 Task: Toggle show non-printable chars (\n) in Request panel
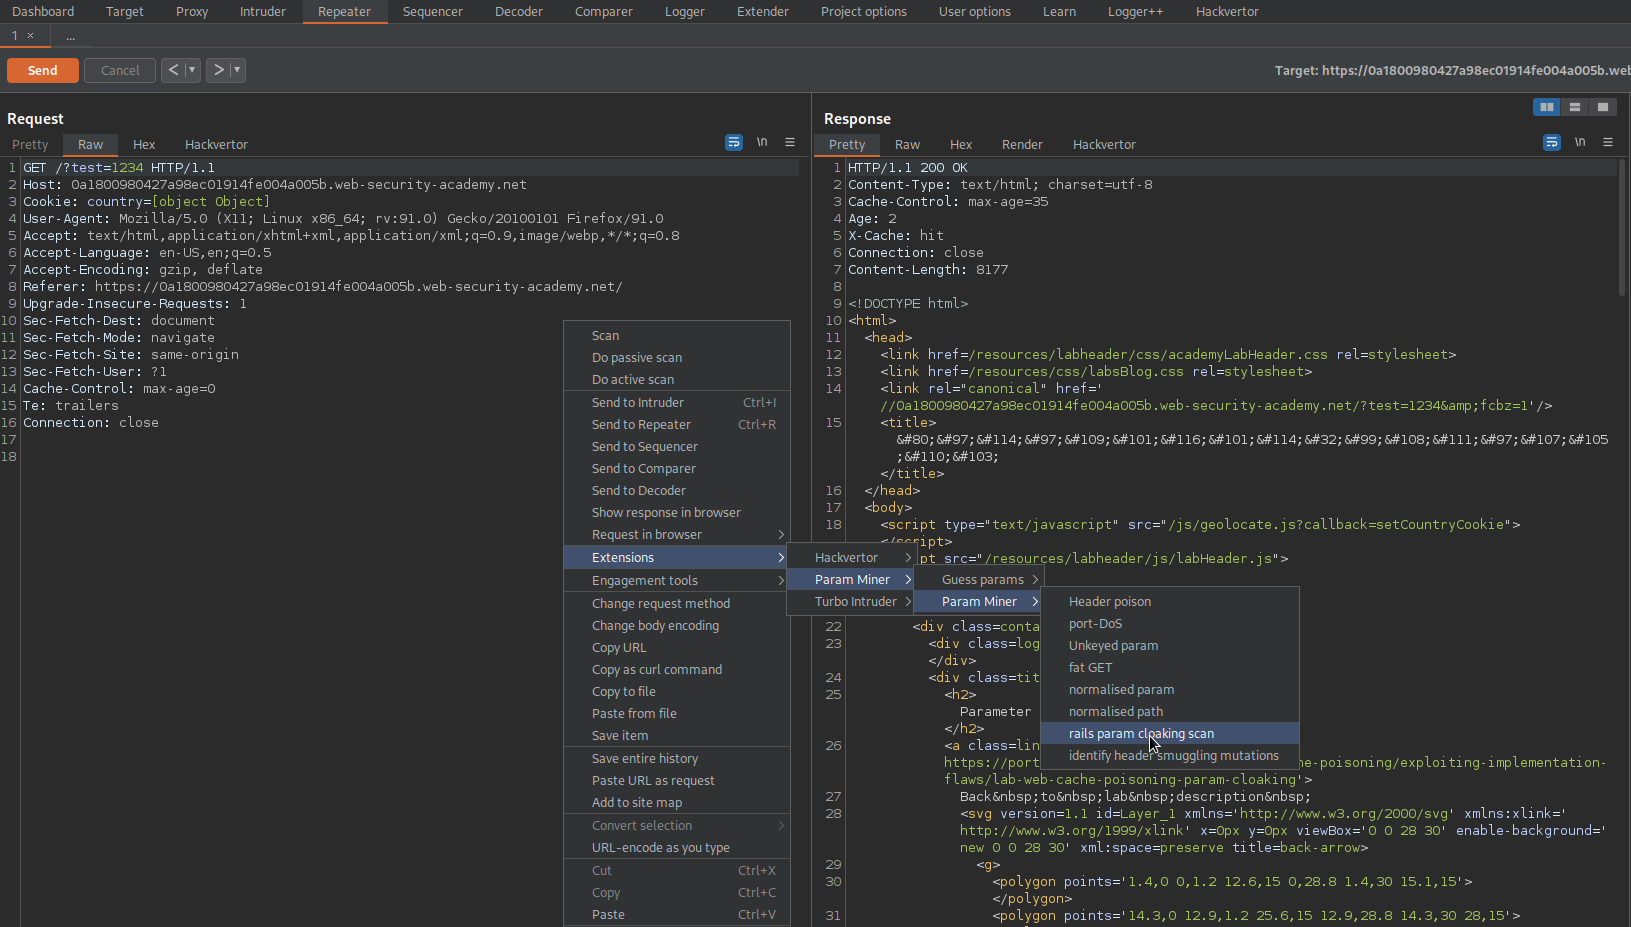pos(762,143)
